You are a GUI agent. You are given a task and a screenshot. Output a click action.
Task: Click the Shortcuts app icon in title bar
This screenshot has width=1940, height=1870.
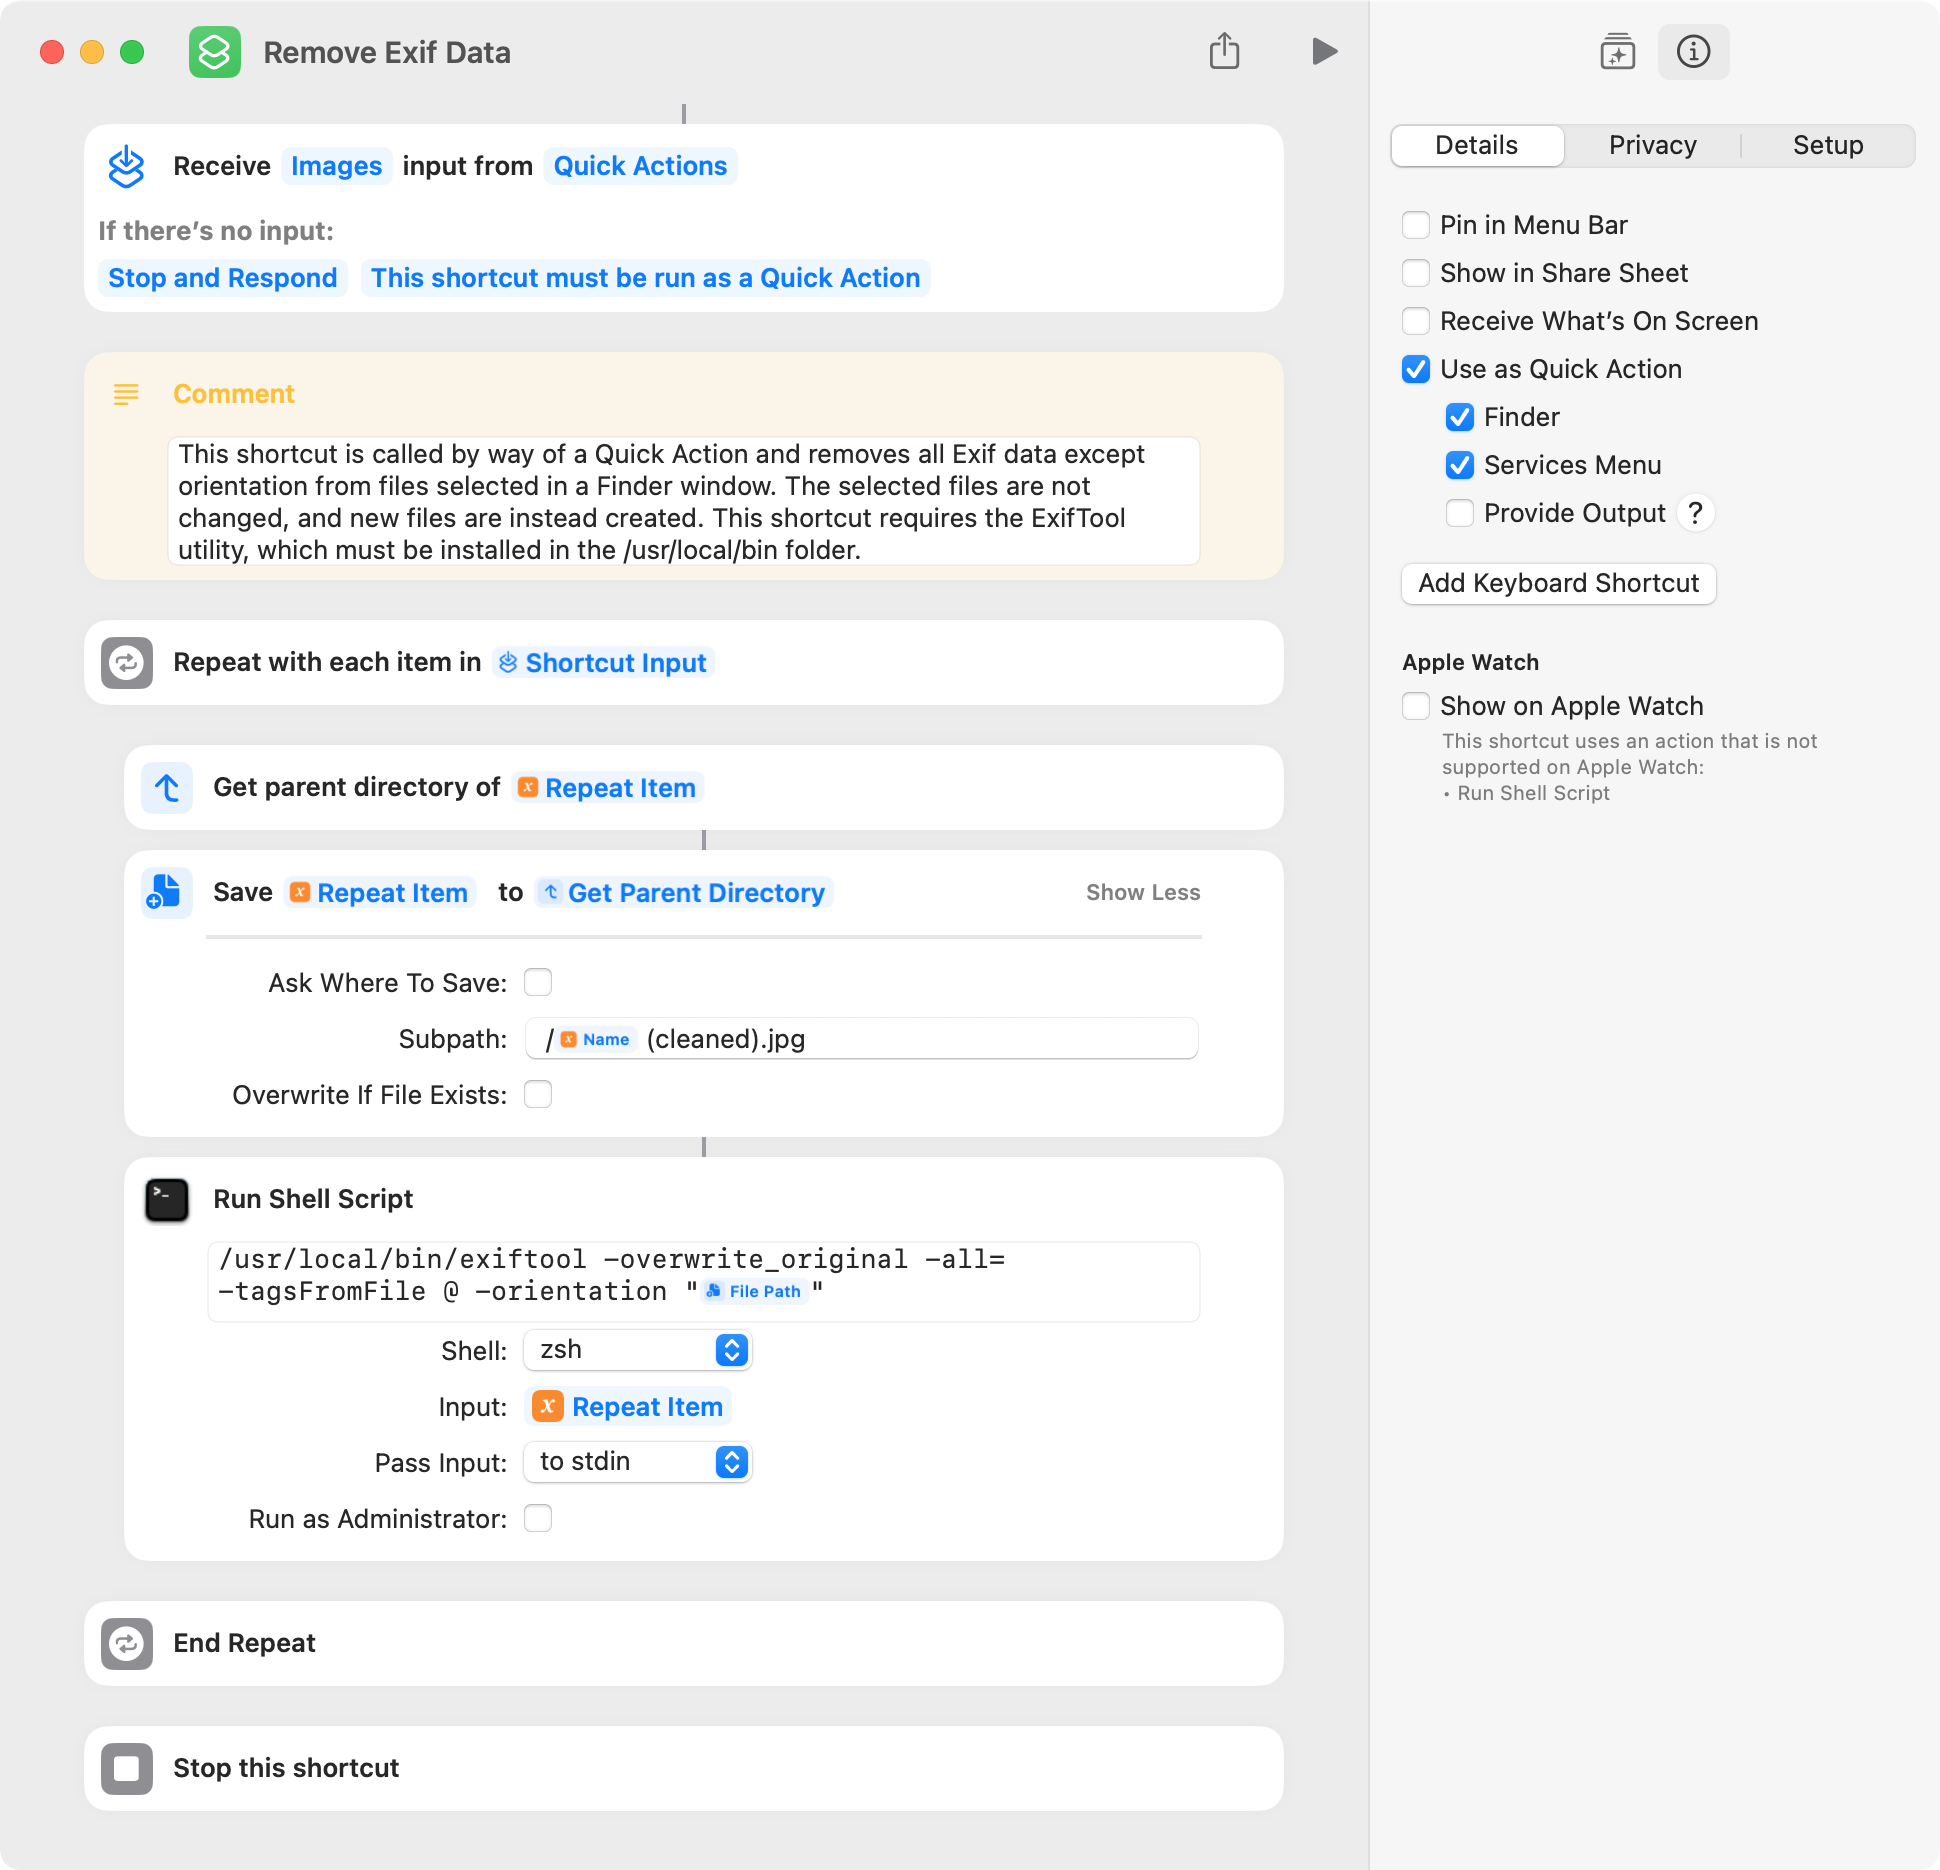[x=215, y=52]
